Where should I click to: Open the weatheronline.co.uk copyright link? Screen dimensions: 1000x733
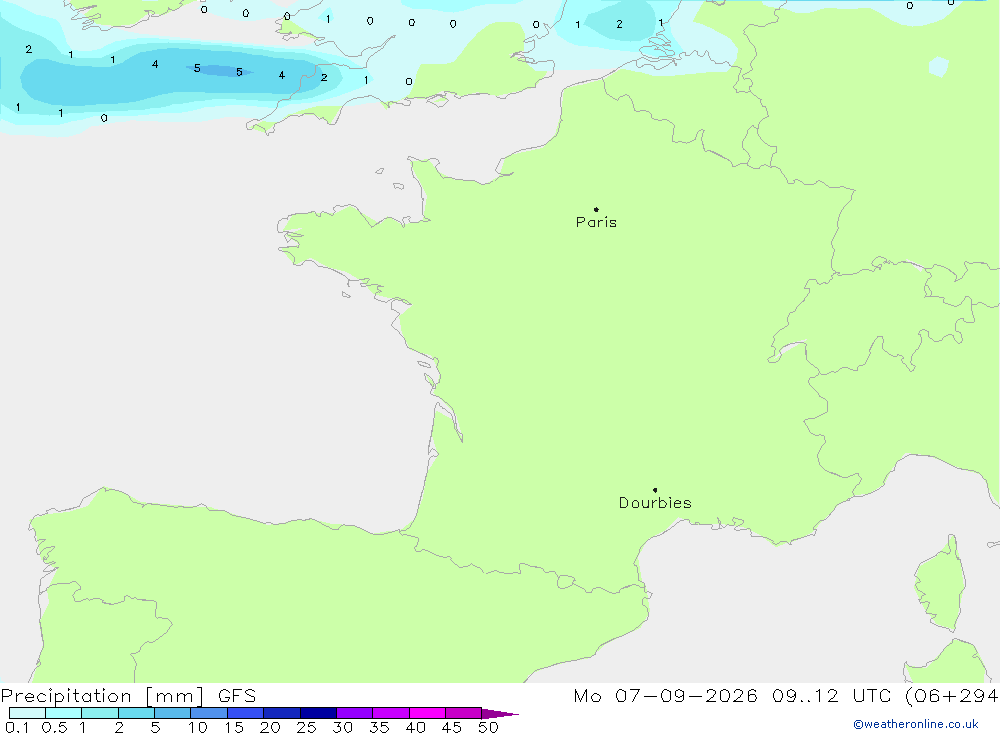pos(916,724)
